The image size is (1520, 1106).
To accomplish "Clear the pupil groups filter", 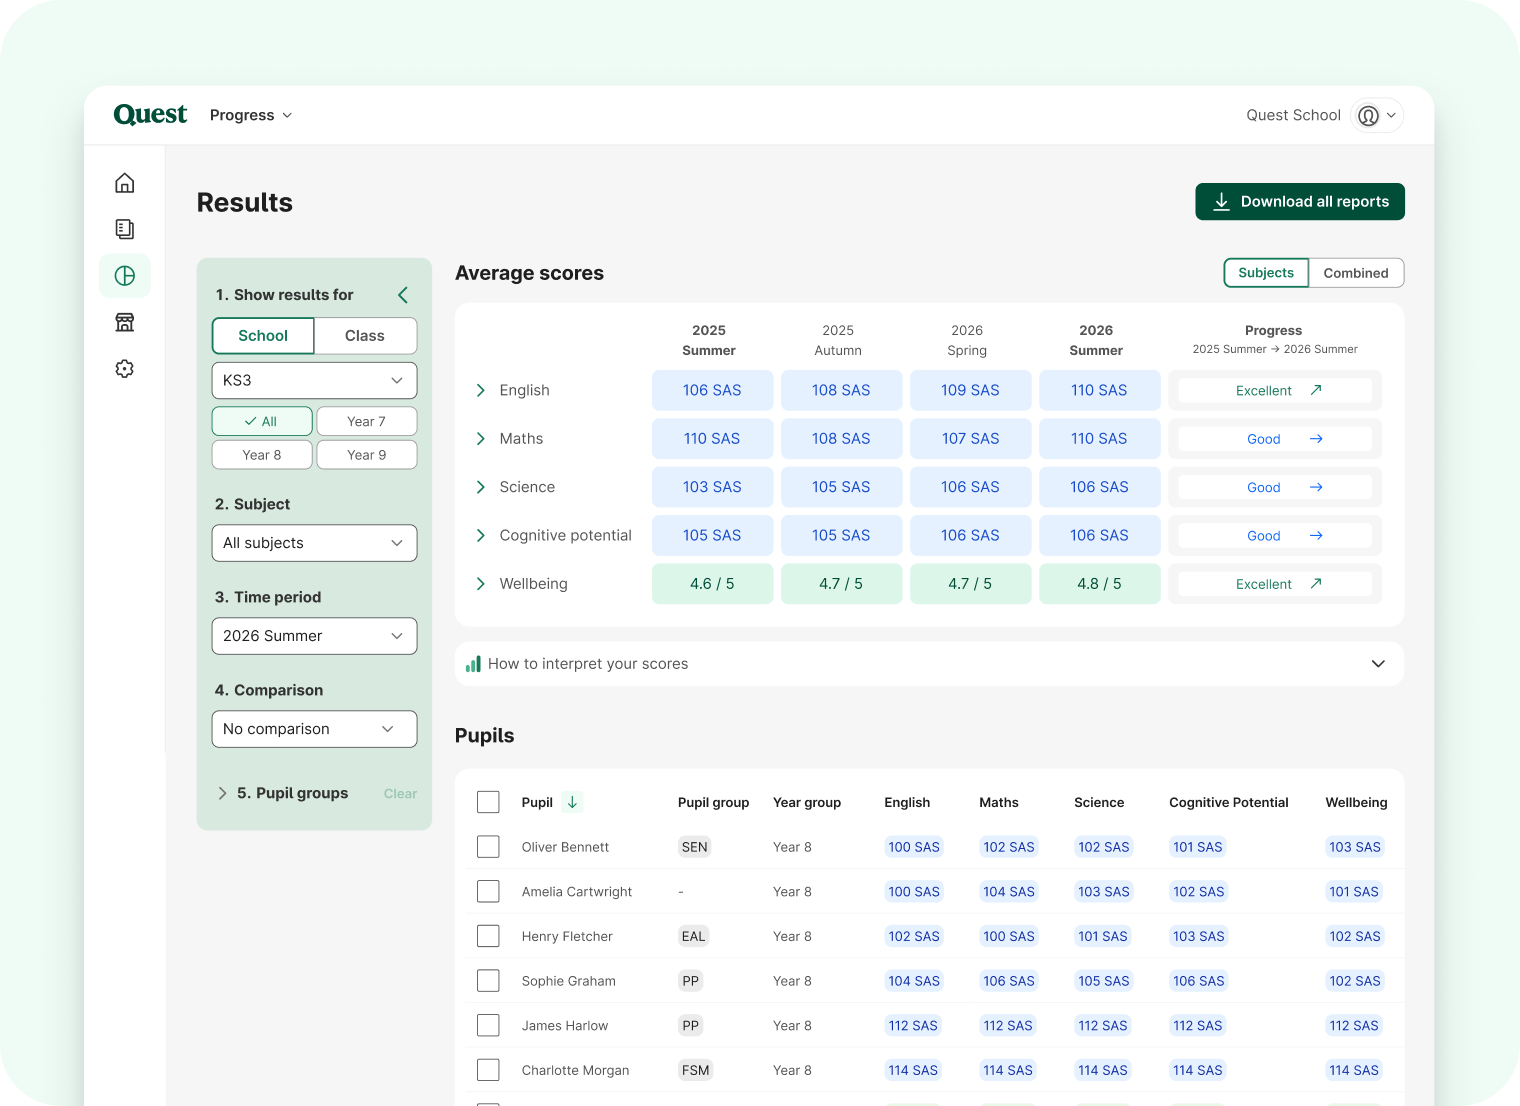I will (400, 794).
